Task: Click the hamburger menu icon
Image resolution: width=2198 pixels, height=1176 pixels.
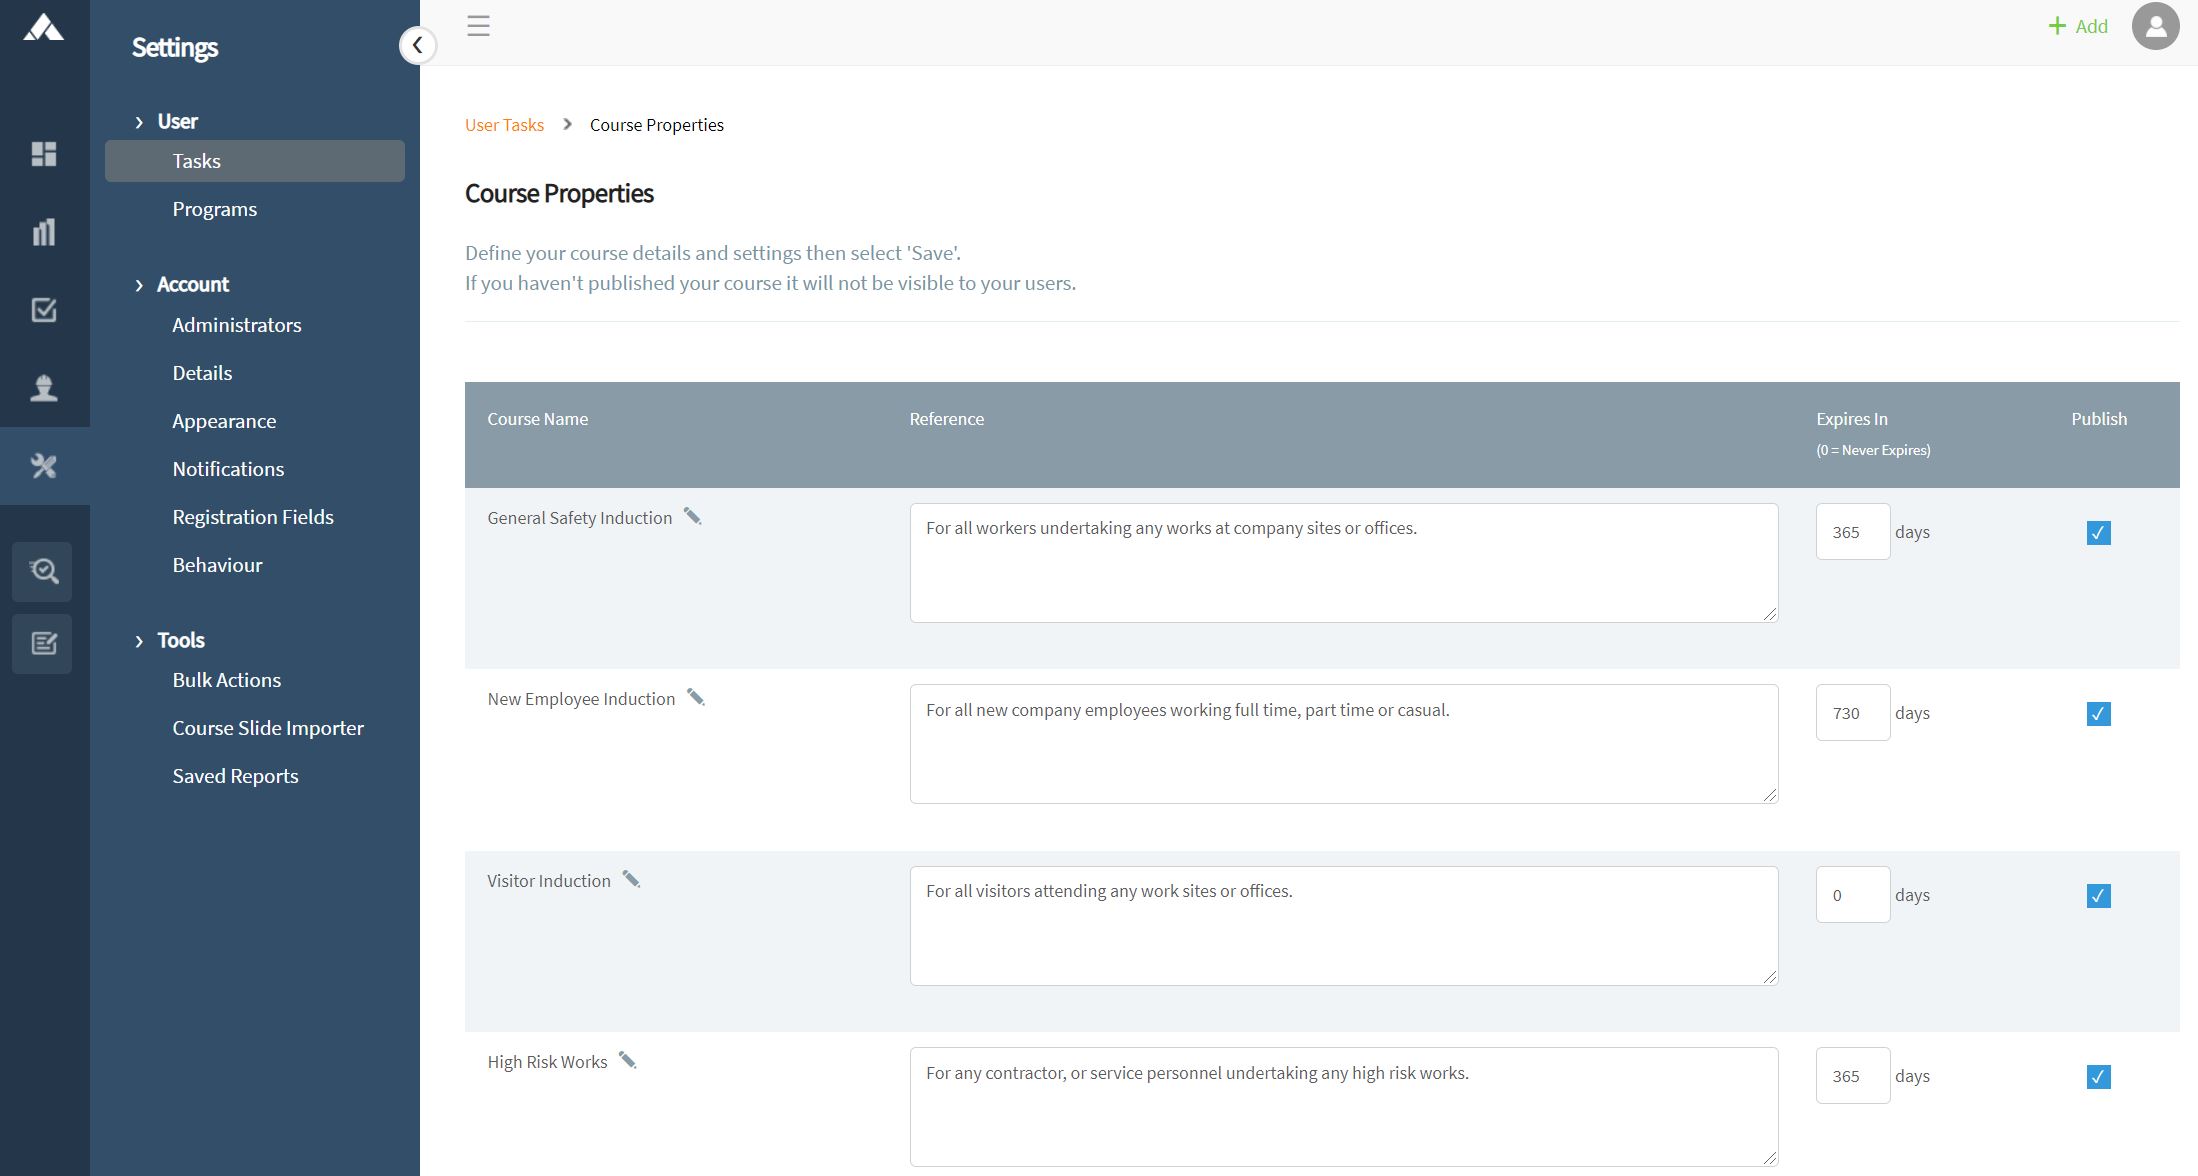Action: [478, 26]
